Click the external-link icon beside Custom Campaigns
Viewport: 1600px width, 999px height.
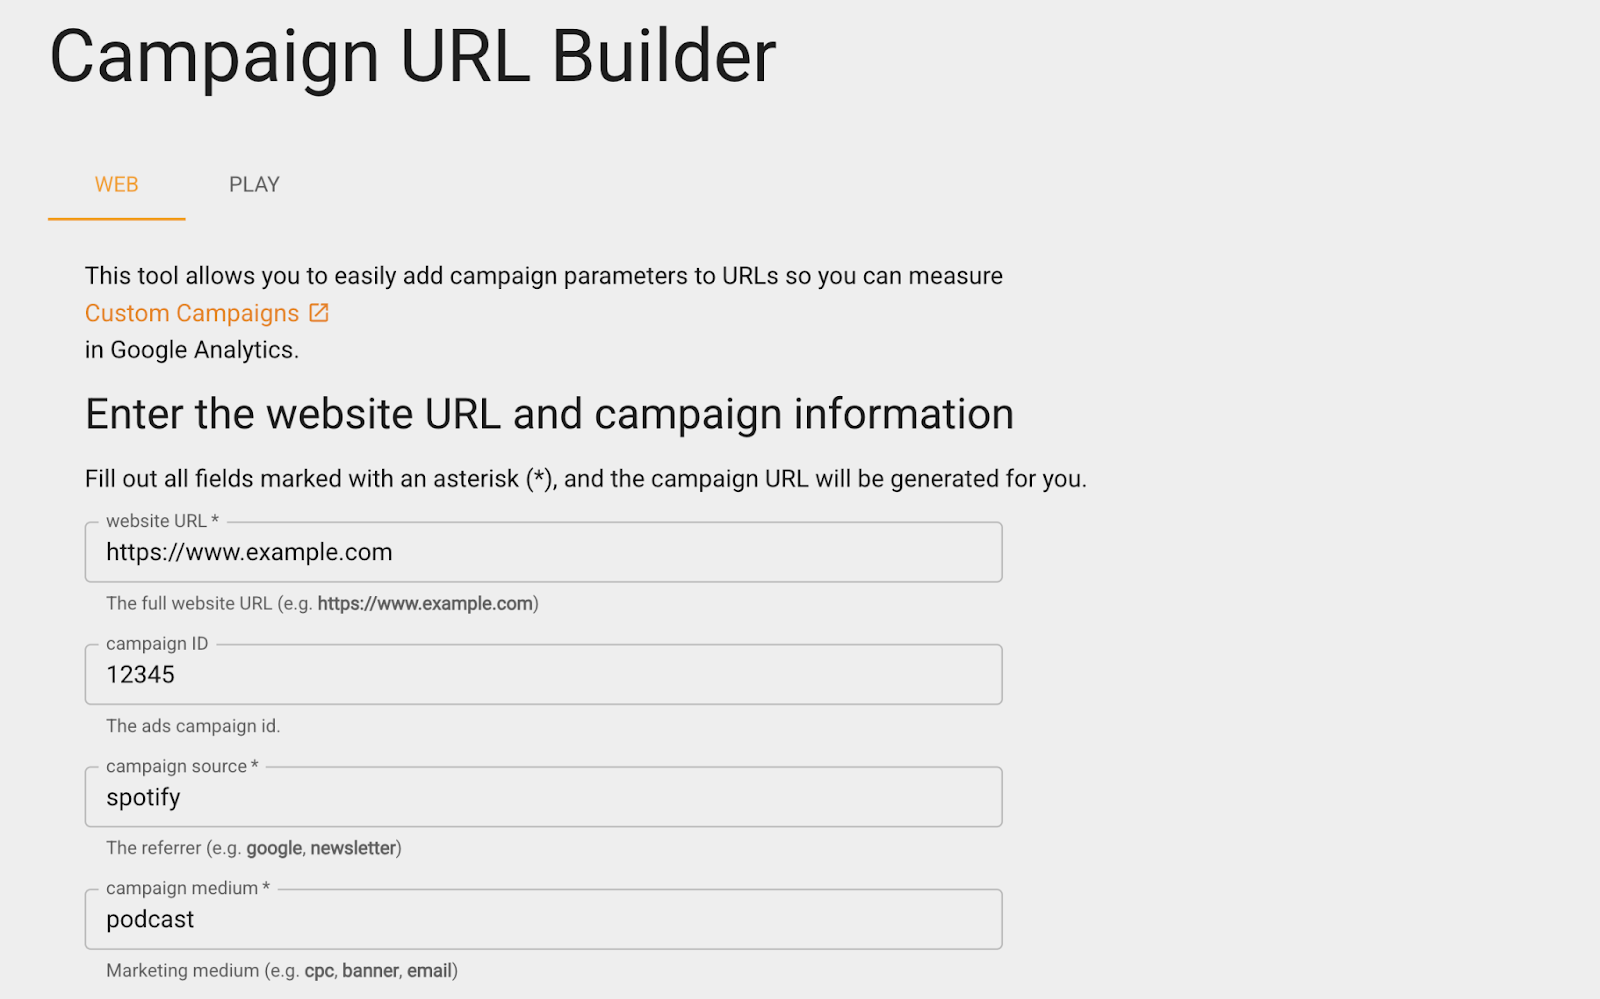tap(319, 312)
